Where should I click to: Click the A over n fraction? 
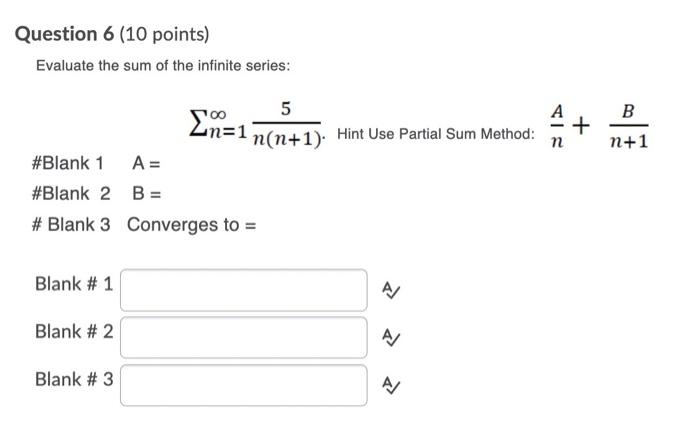pos(557,125)
